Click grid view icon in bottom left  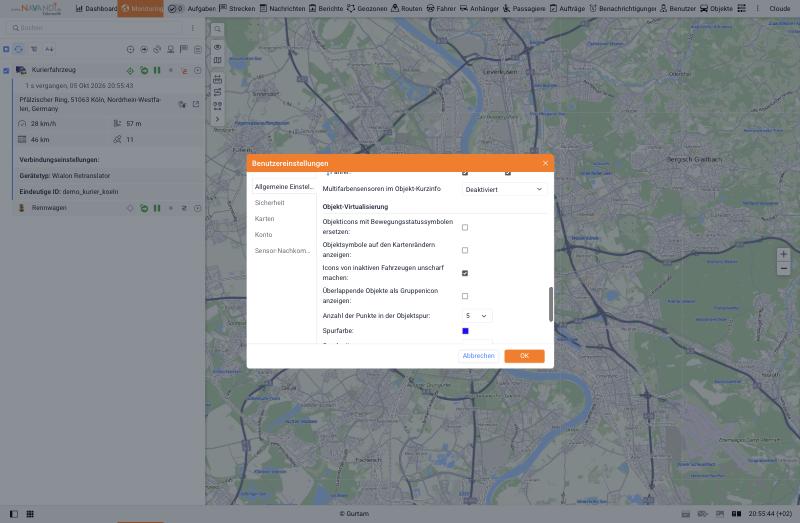(30, 514)
